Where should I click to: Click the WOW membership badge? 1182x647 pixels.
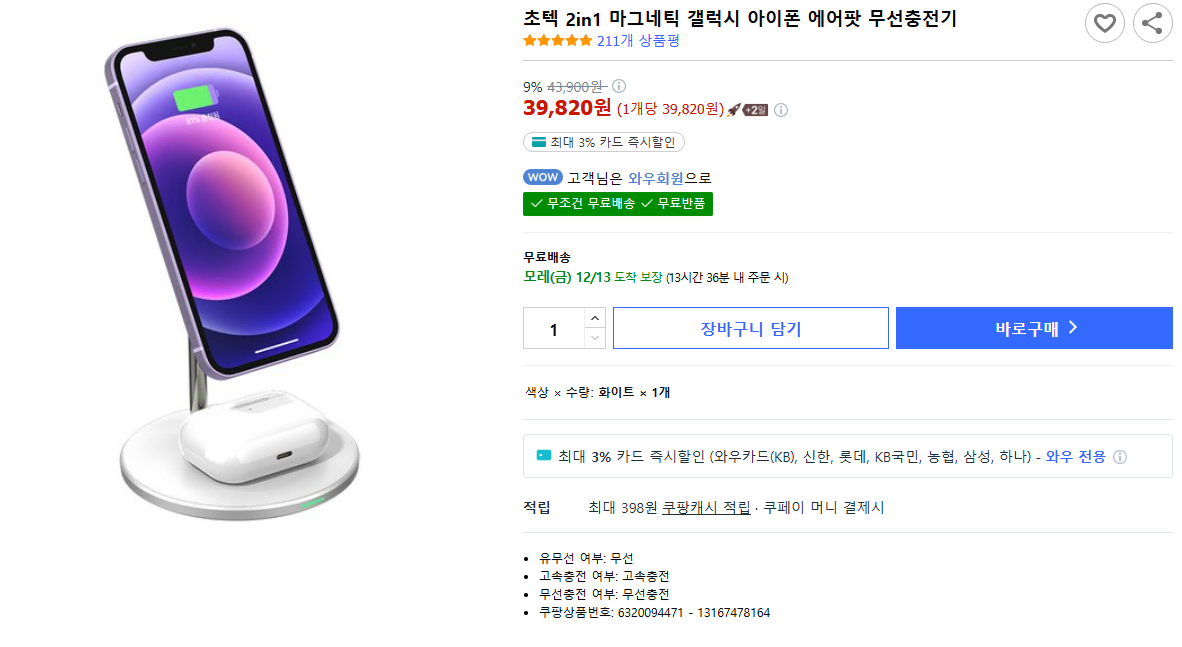[x=543, y=177]
